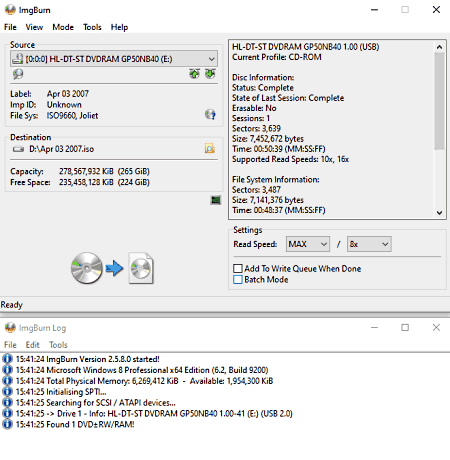The image size is (450, 460).
Task: Click the ImgBurn Log window title icon
Action: (10, 328)
